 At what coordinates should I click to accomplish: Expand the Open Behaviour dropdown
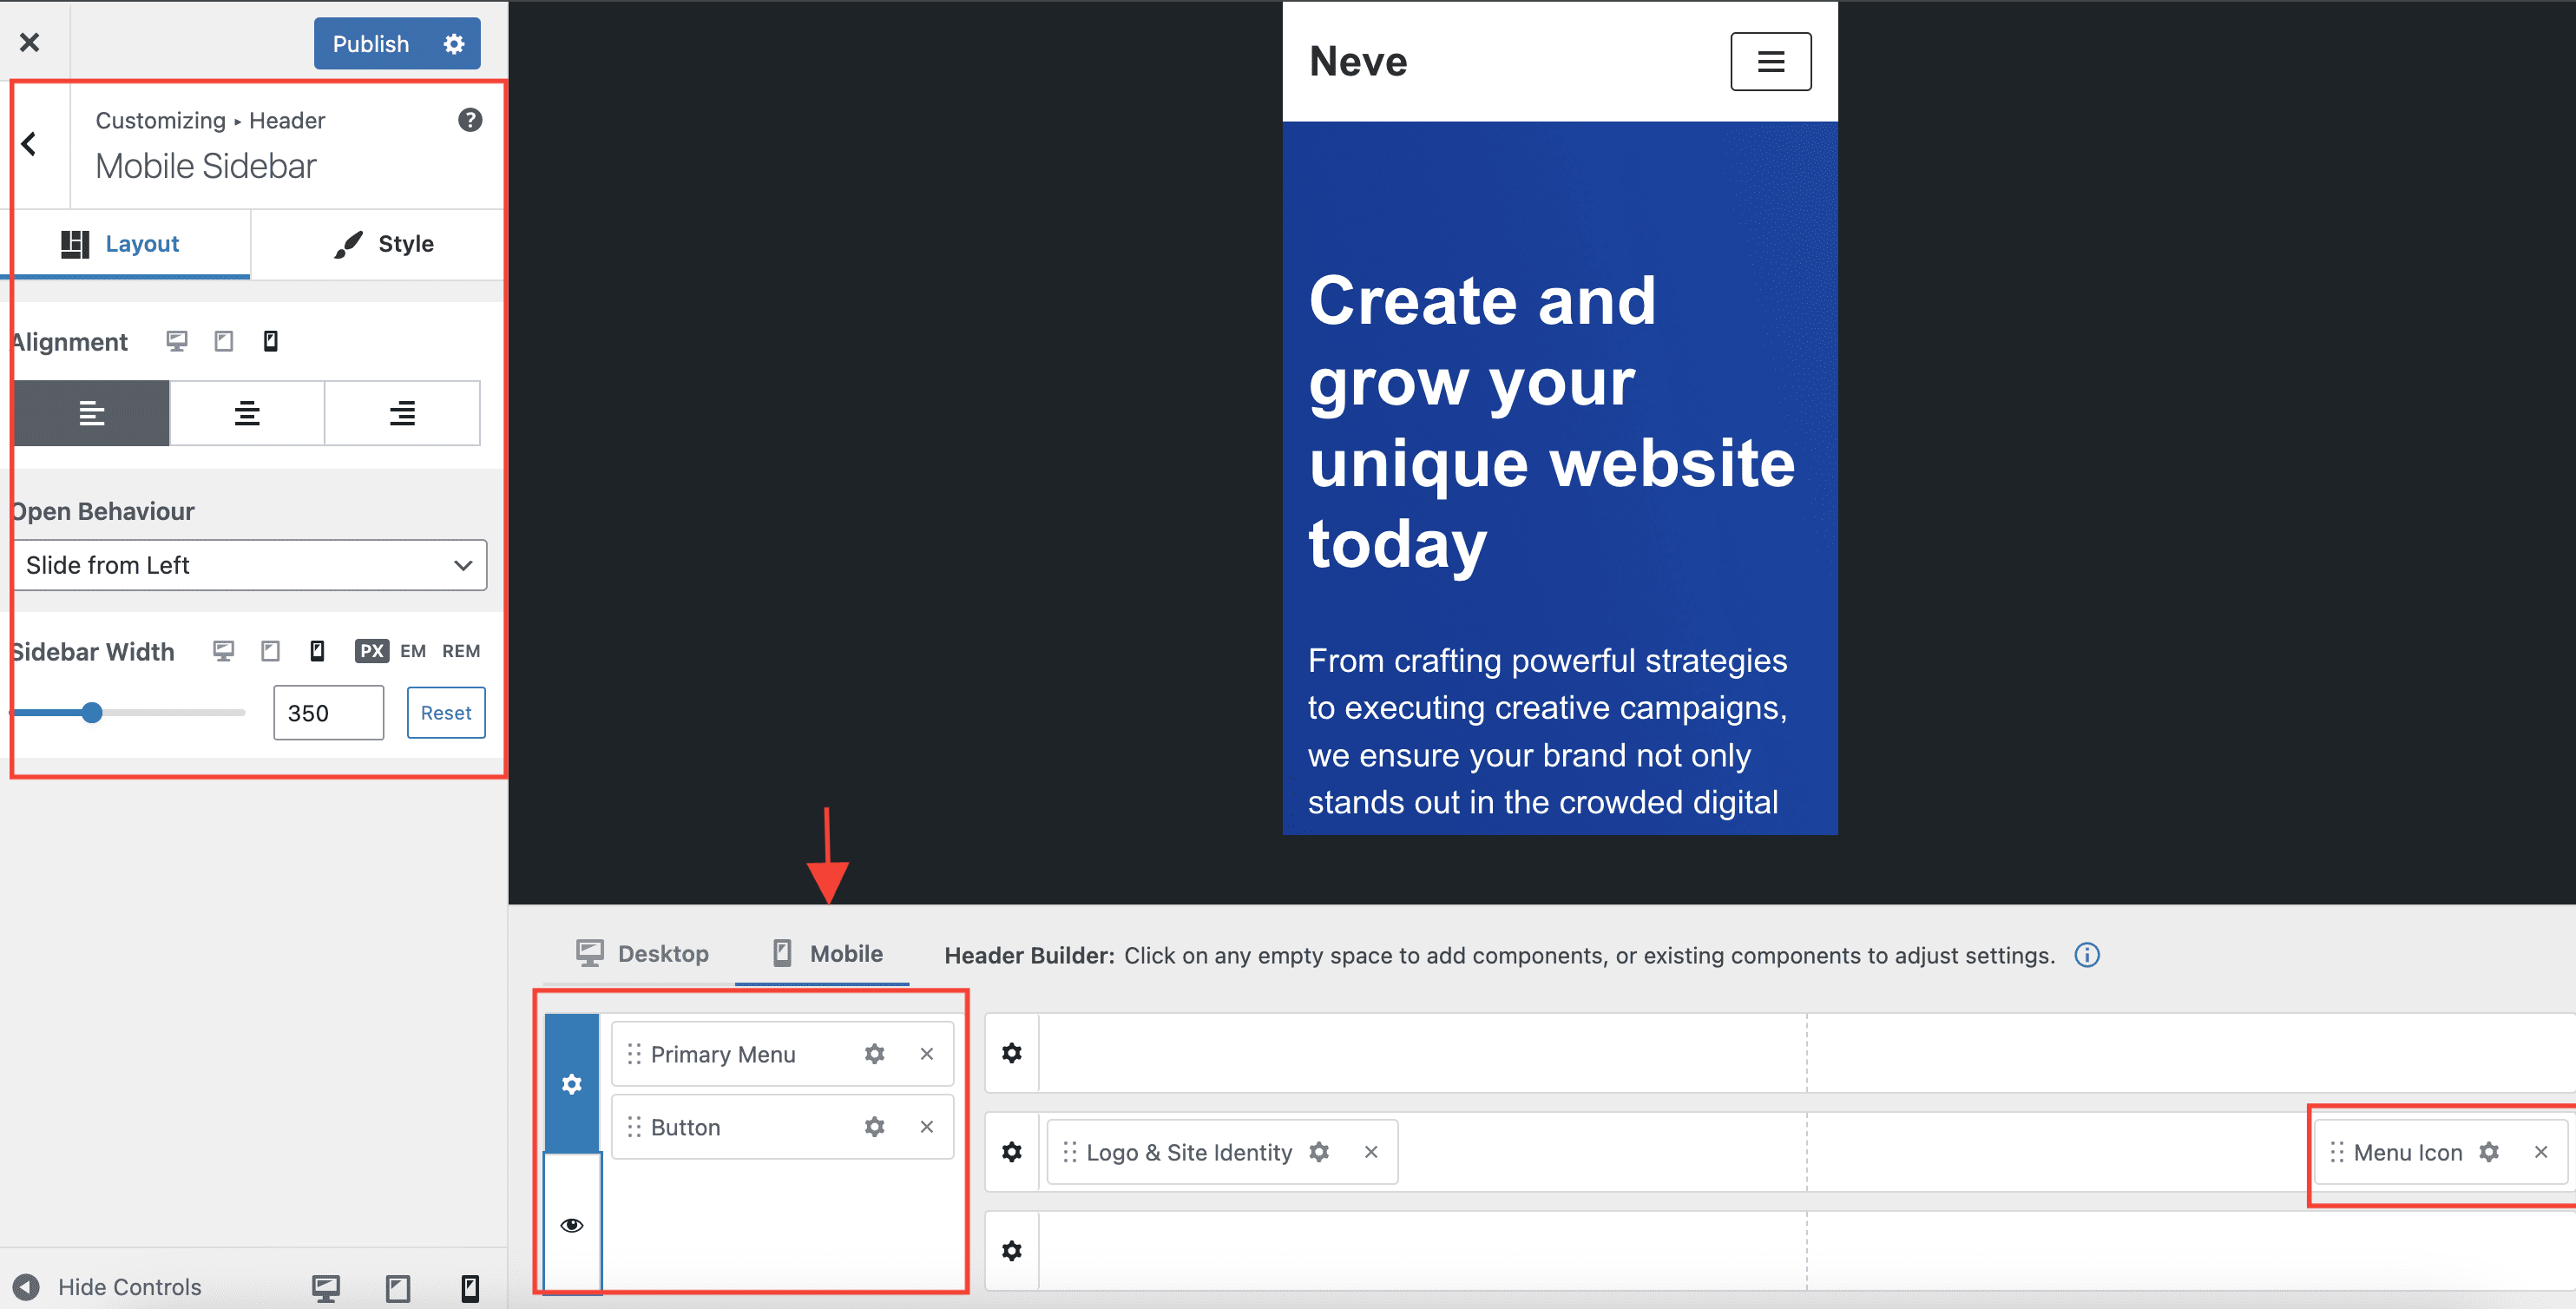point(250,565)
